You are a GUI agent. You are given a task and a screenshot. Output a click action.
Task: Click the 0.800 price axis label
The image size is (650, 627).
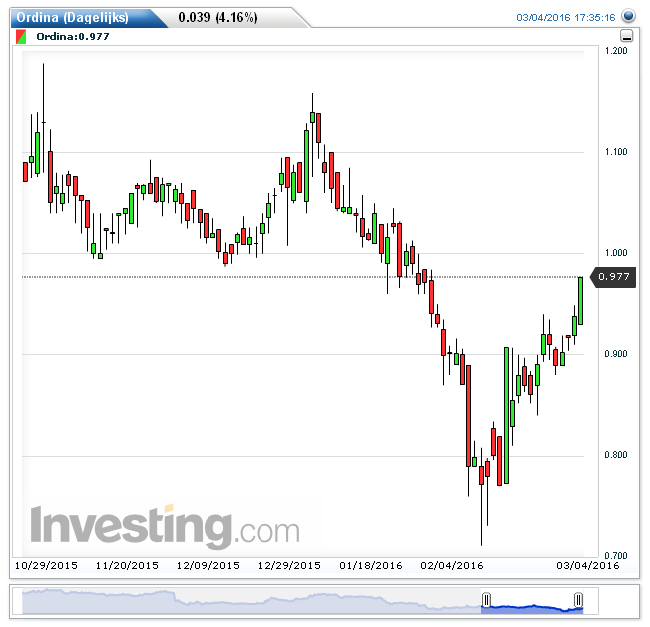(x=616, y=455)
